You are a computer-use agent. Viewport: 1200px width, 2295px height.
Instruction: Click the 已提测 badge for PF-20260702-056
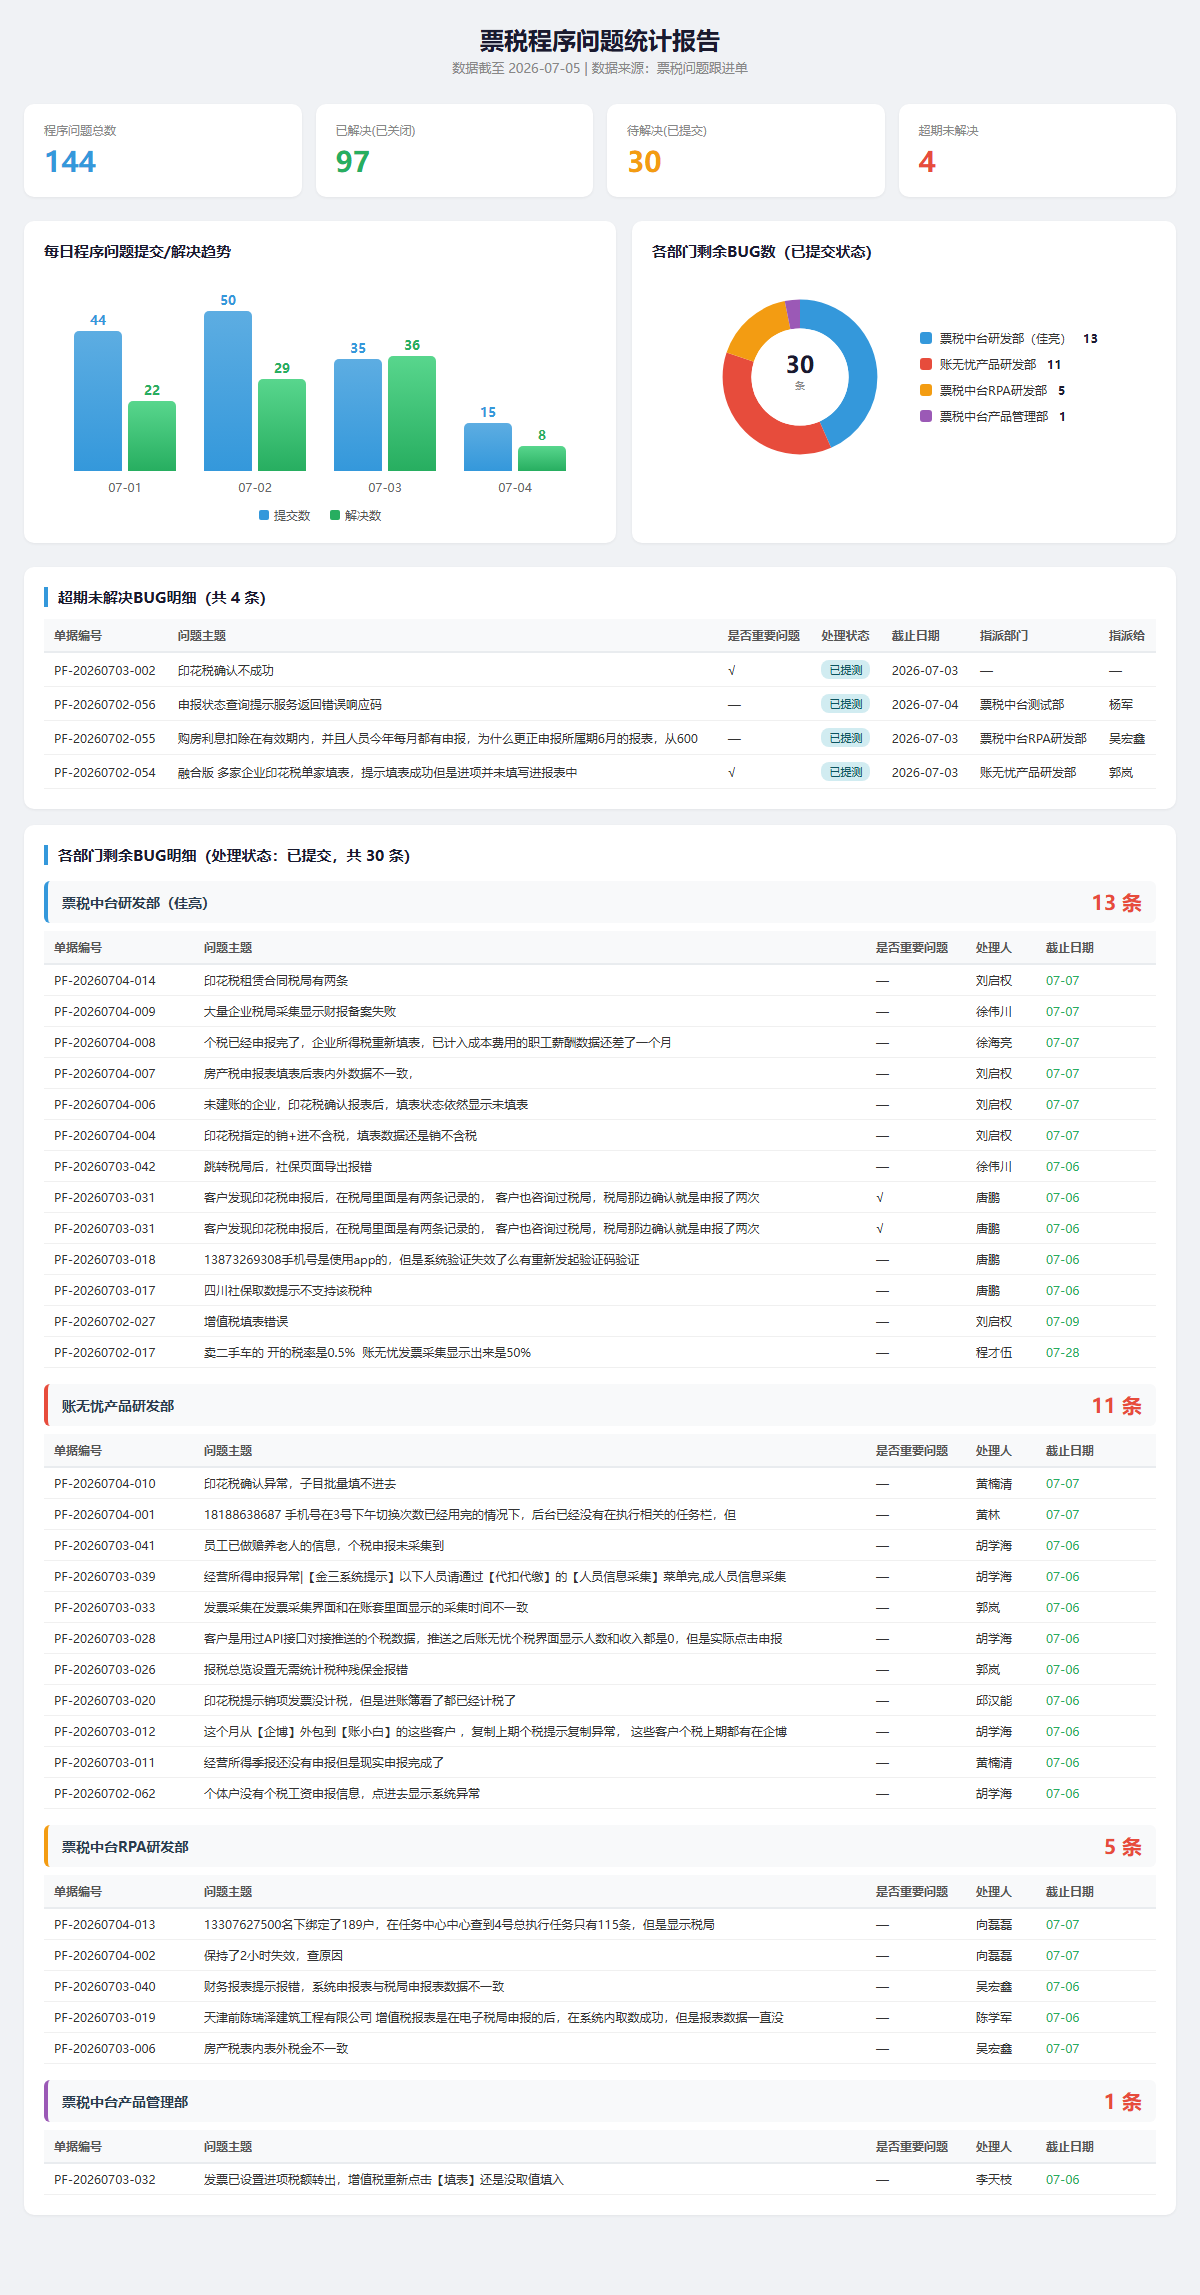click(x=846, y=704)
